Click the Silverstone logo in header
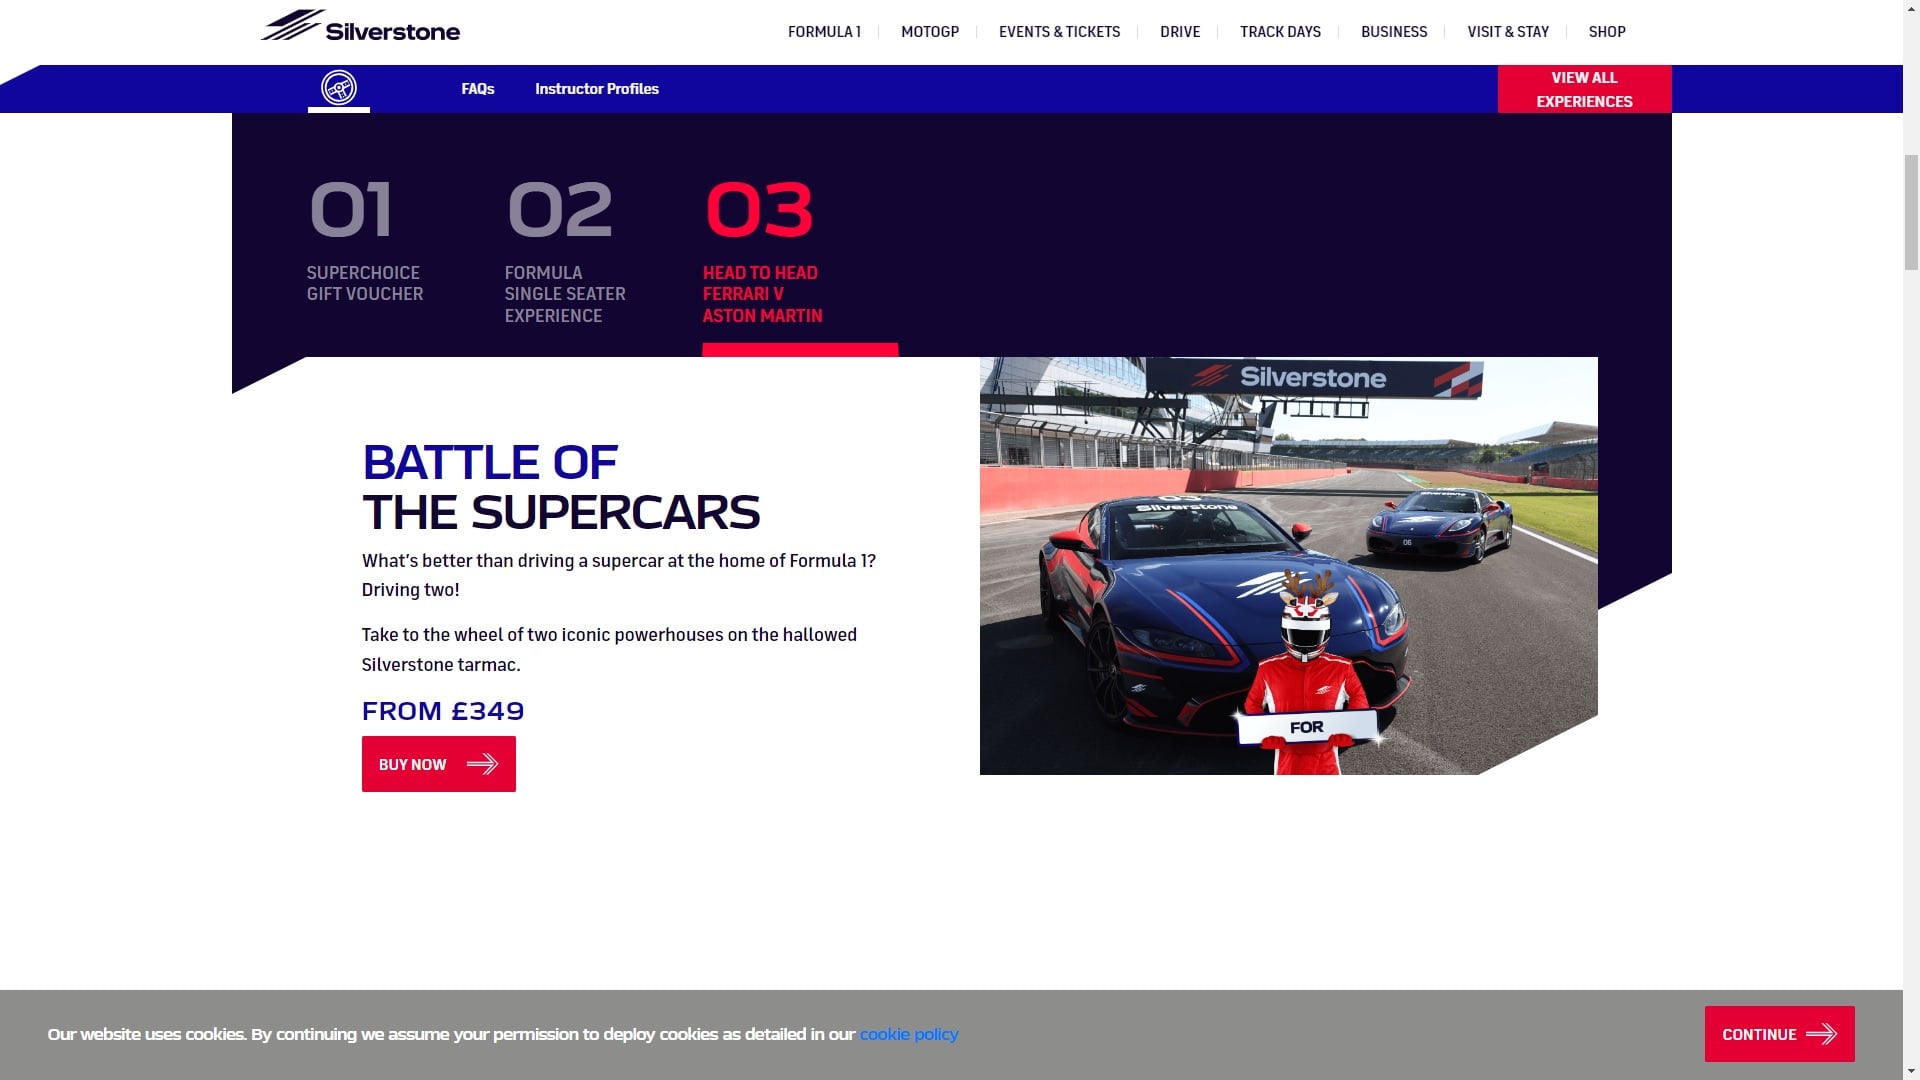Image resolution: width=1920 pixels, height=1080 pixels. click(x=361, y=27)
